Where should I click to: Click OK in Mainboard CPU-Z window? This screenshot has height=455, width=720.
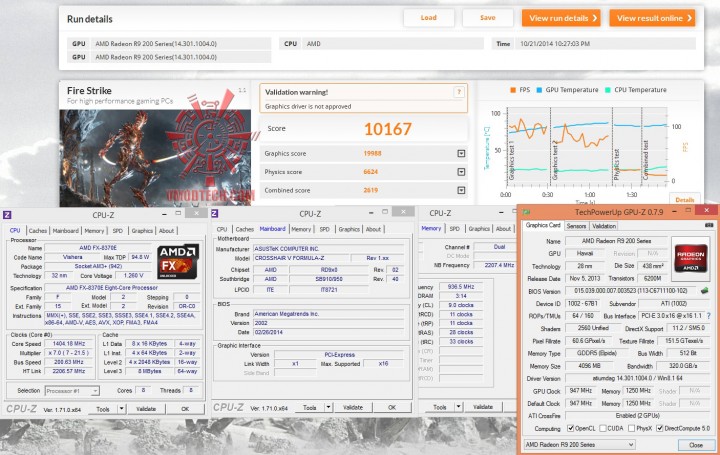click(x=392, y=407)
